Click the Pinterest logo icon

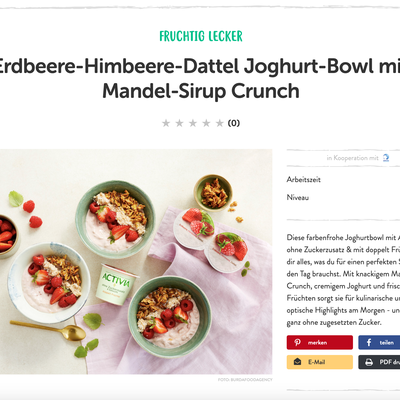pos(297,342)
